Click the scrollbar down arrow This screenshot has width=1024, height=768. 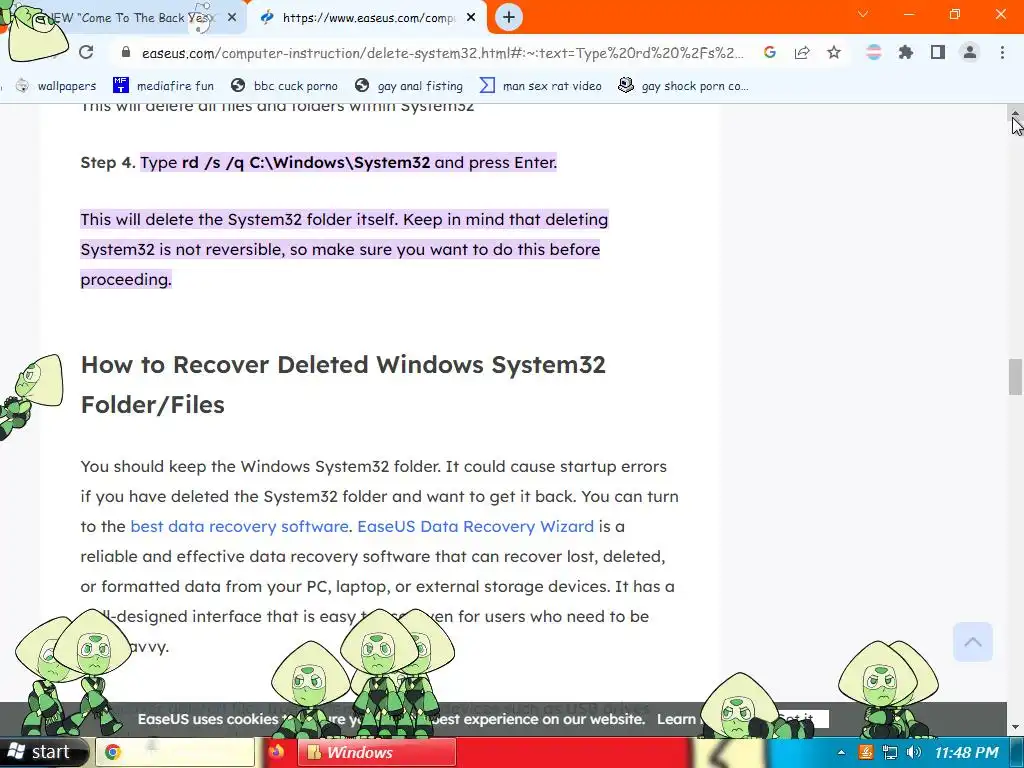pyautogui.click(x=1016, y=726)
